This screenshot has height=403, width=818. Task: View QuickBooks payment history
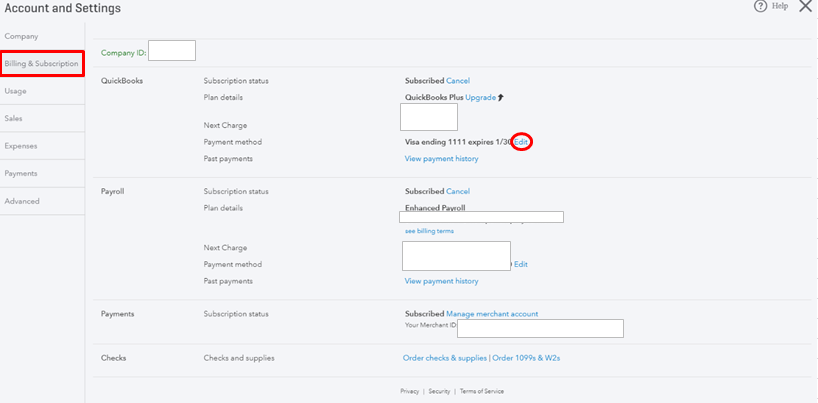click(441, 159)
